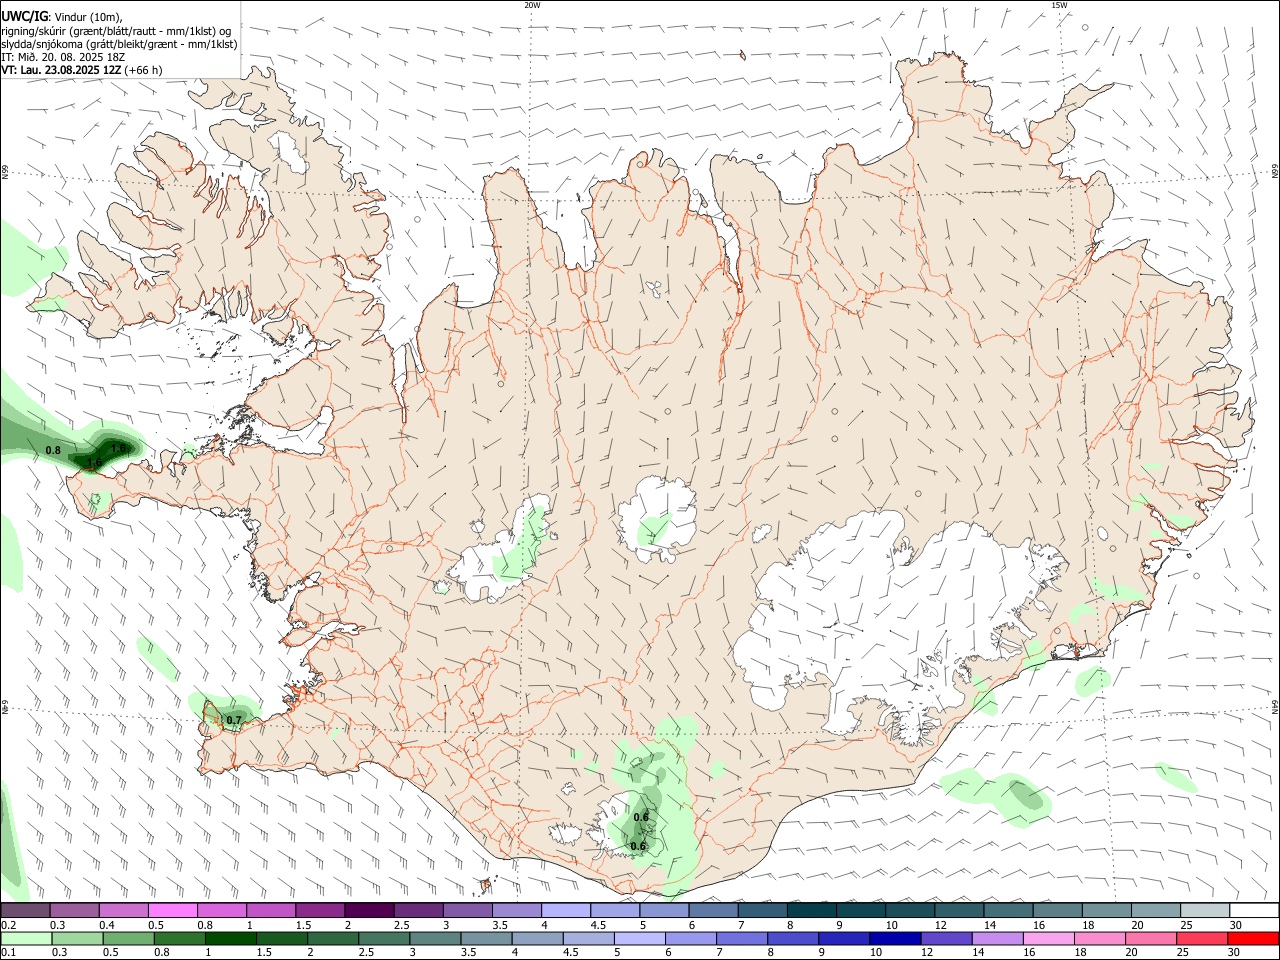Click the 'slydda/snjókoma' legend description line
The width and height of the screenshot is (1280, 960).
pyautogui.click(x=119, y=44)
